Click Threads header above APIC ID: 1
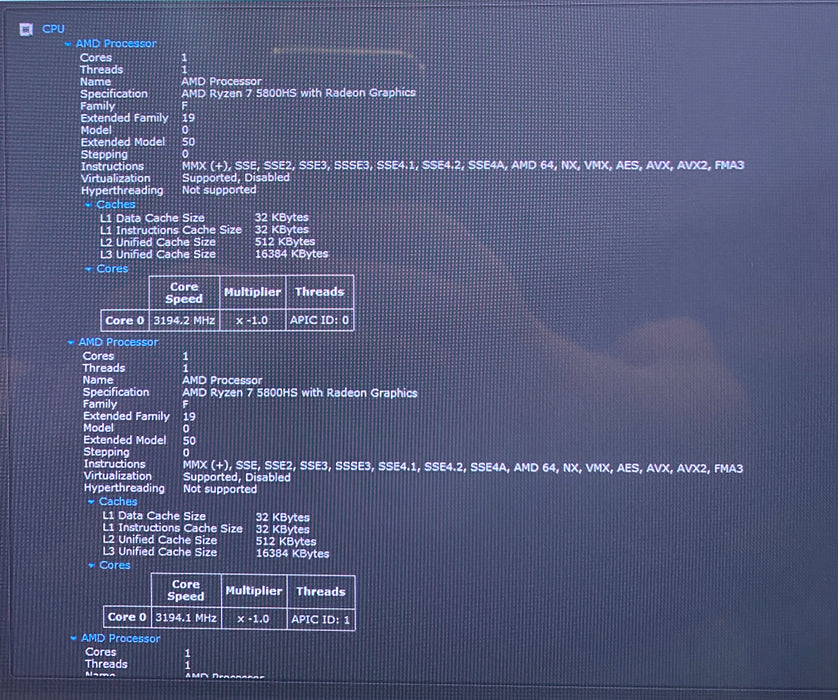838x700 pixels. tap(321, 592)
